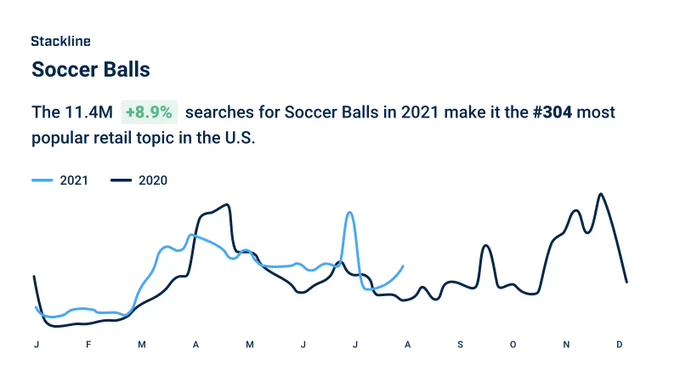Viewport: 680px width, 383px height.
Task: Click the #304 ranking text
Action: [x=552, y=112]
